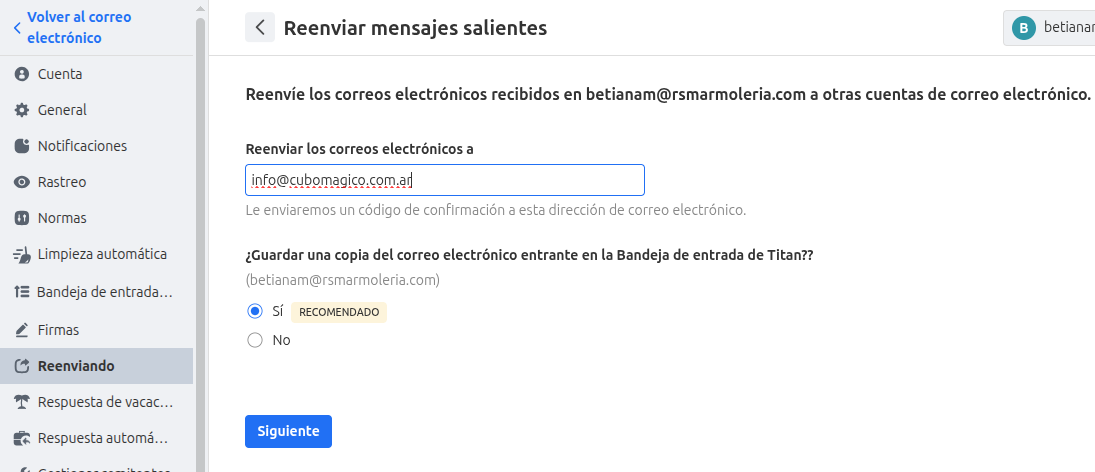This screenshot has height=472, width=1095.
Task: Click the Notificaciones icon in sidebar
Action: tap(22, 146)
